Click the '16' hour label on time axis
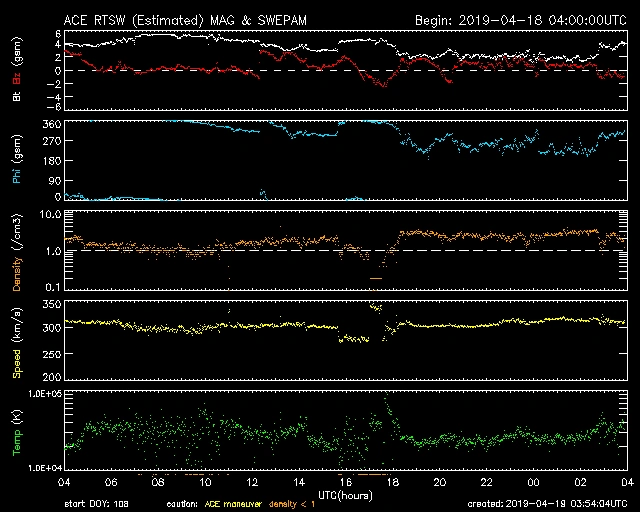The height and width of the screenshot is (512, 640). [346, 483]
